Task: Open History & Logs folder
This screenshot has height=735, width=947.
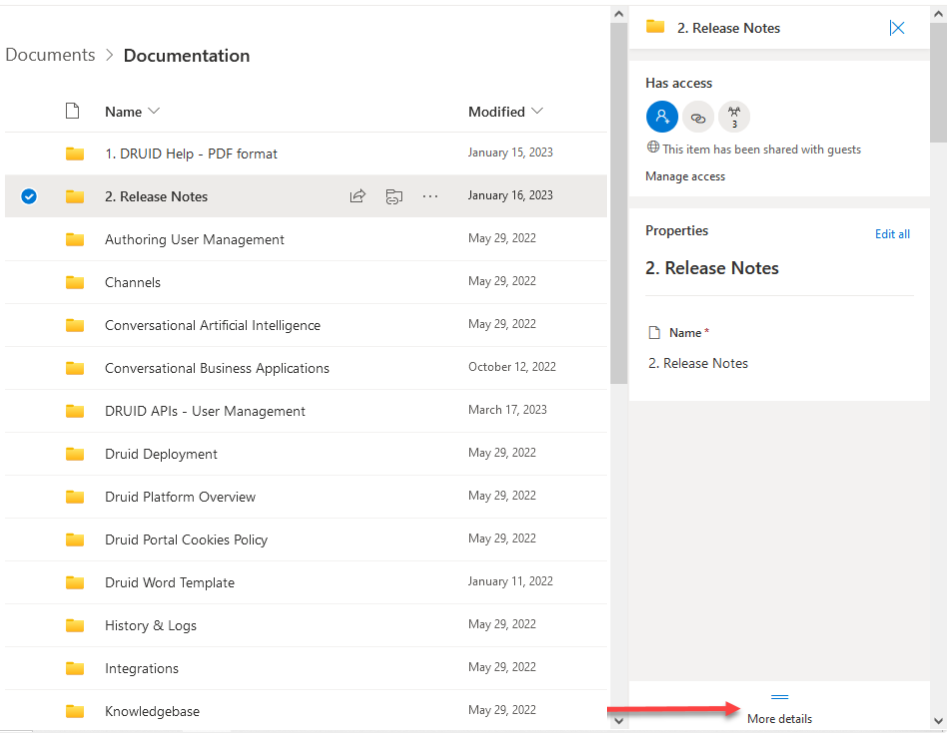Action: [x=150, y=626]
